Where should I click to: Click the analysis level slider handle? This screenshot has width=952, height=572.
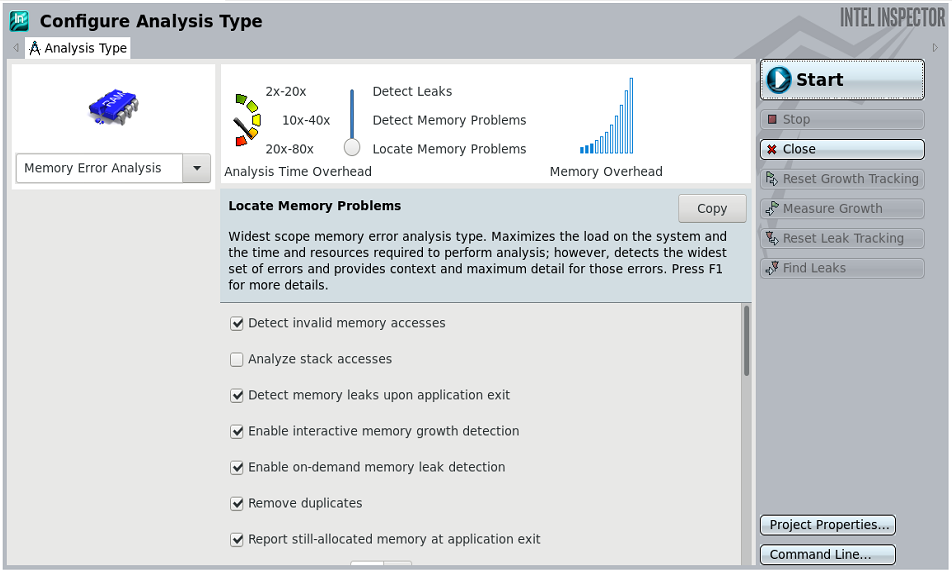[352, 147]
